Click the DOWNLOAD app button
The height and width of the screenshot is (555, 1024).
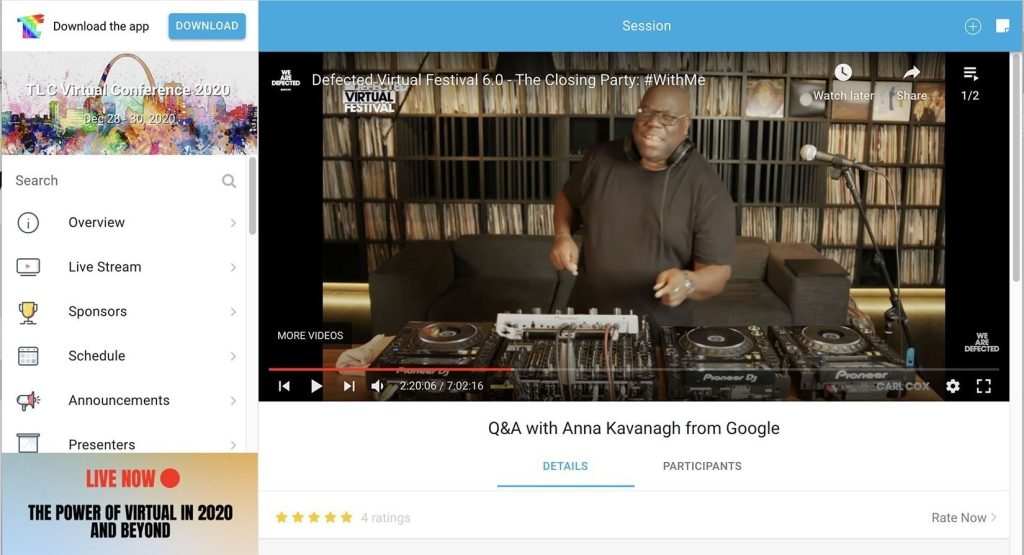pyautogui.click(x=207, y=26)
